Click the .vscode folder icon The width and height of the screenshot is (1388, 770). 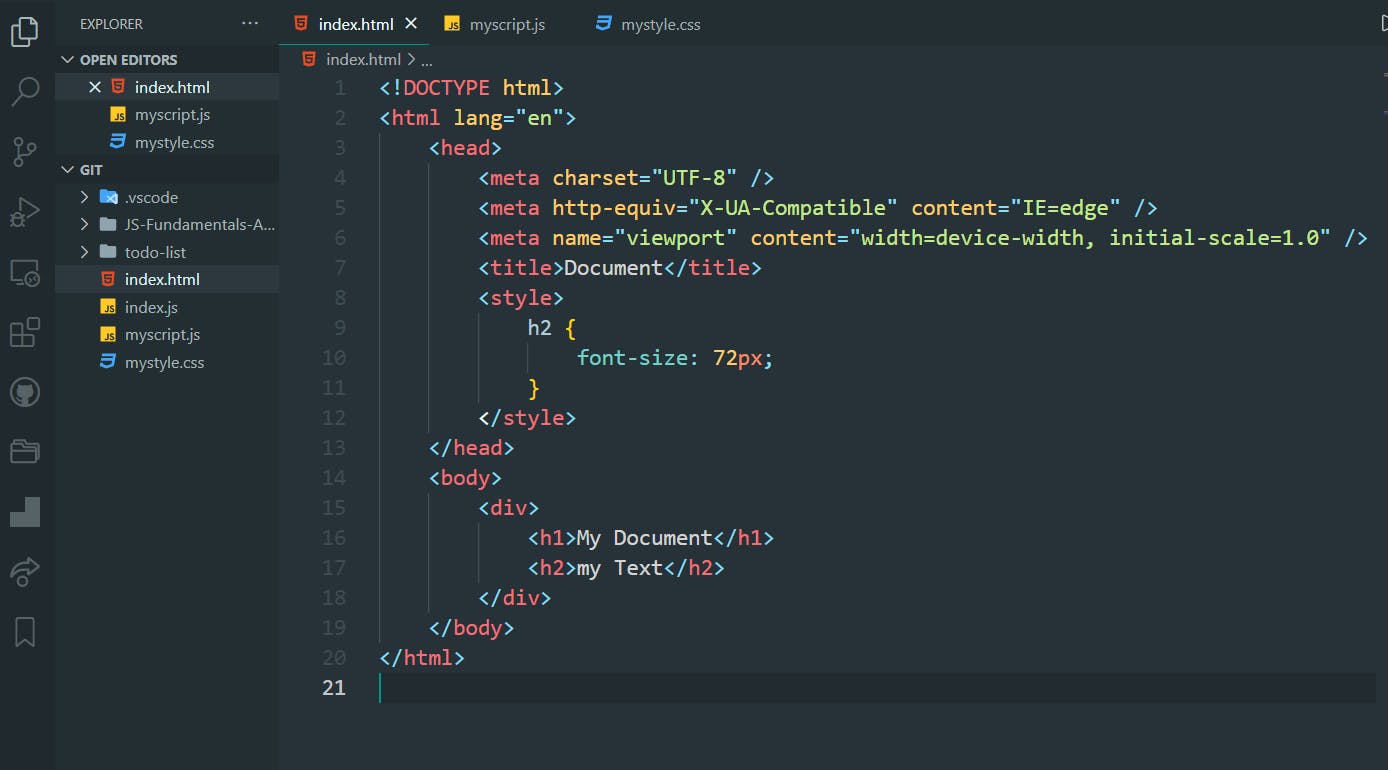109,197
